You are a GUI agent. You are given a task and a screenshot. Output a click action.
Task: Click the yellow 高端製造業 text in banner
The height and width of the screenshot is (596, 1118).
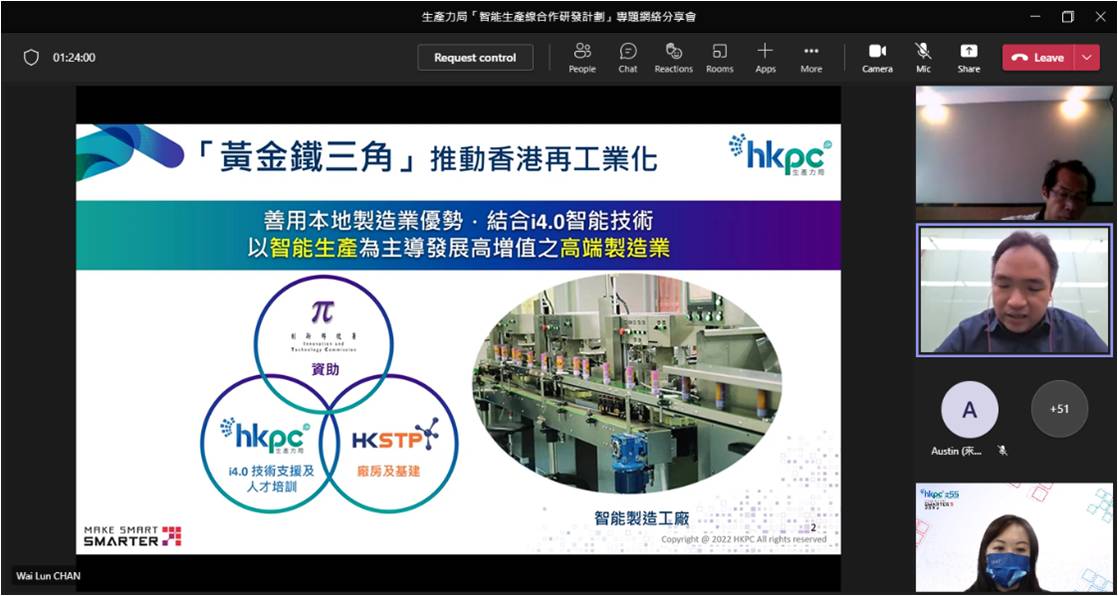[x=615, y=249]
